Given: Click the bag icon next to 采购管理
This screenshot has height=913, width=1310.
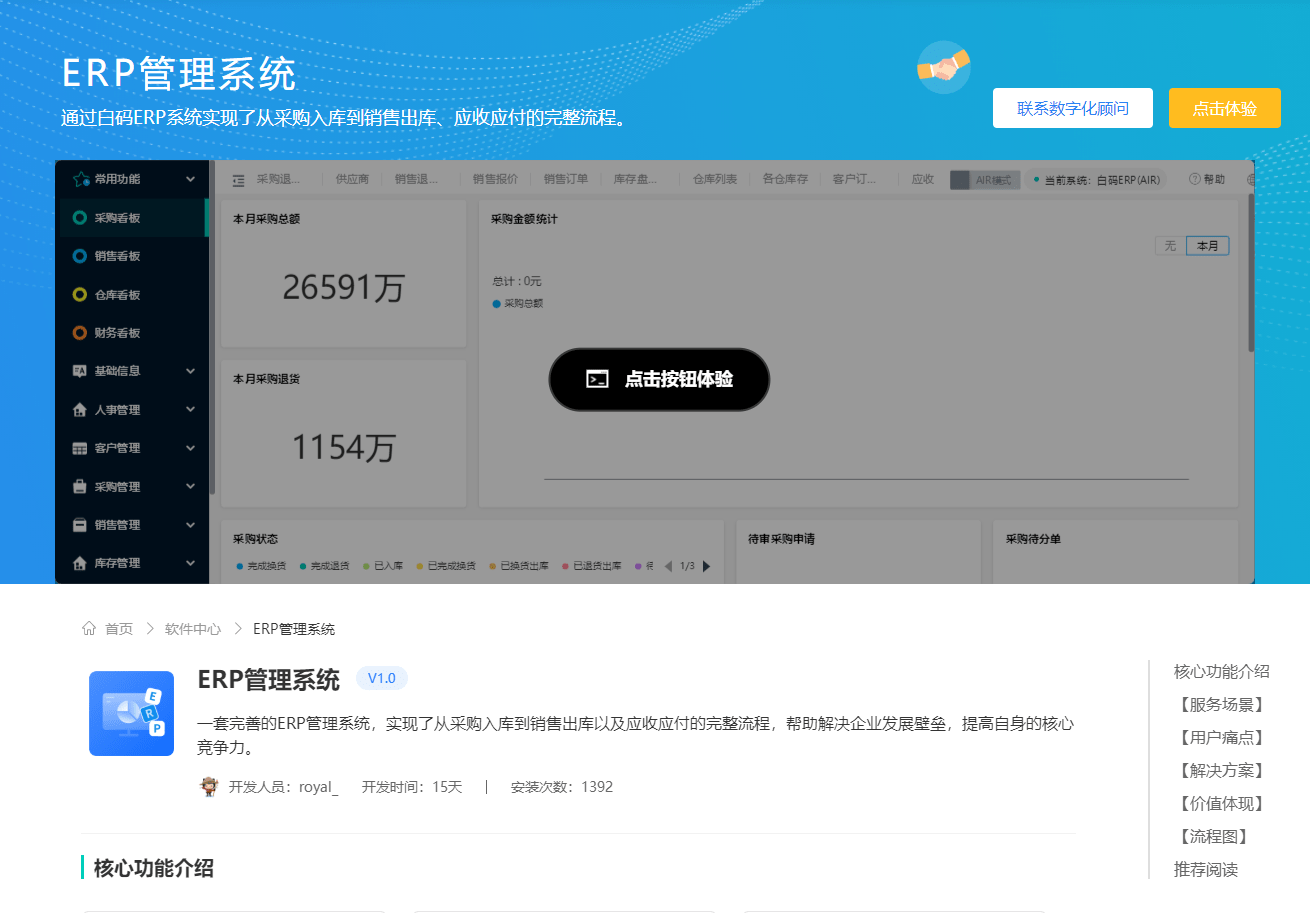Looking at the screenshot, I should [80, 487].
